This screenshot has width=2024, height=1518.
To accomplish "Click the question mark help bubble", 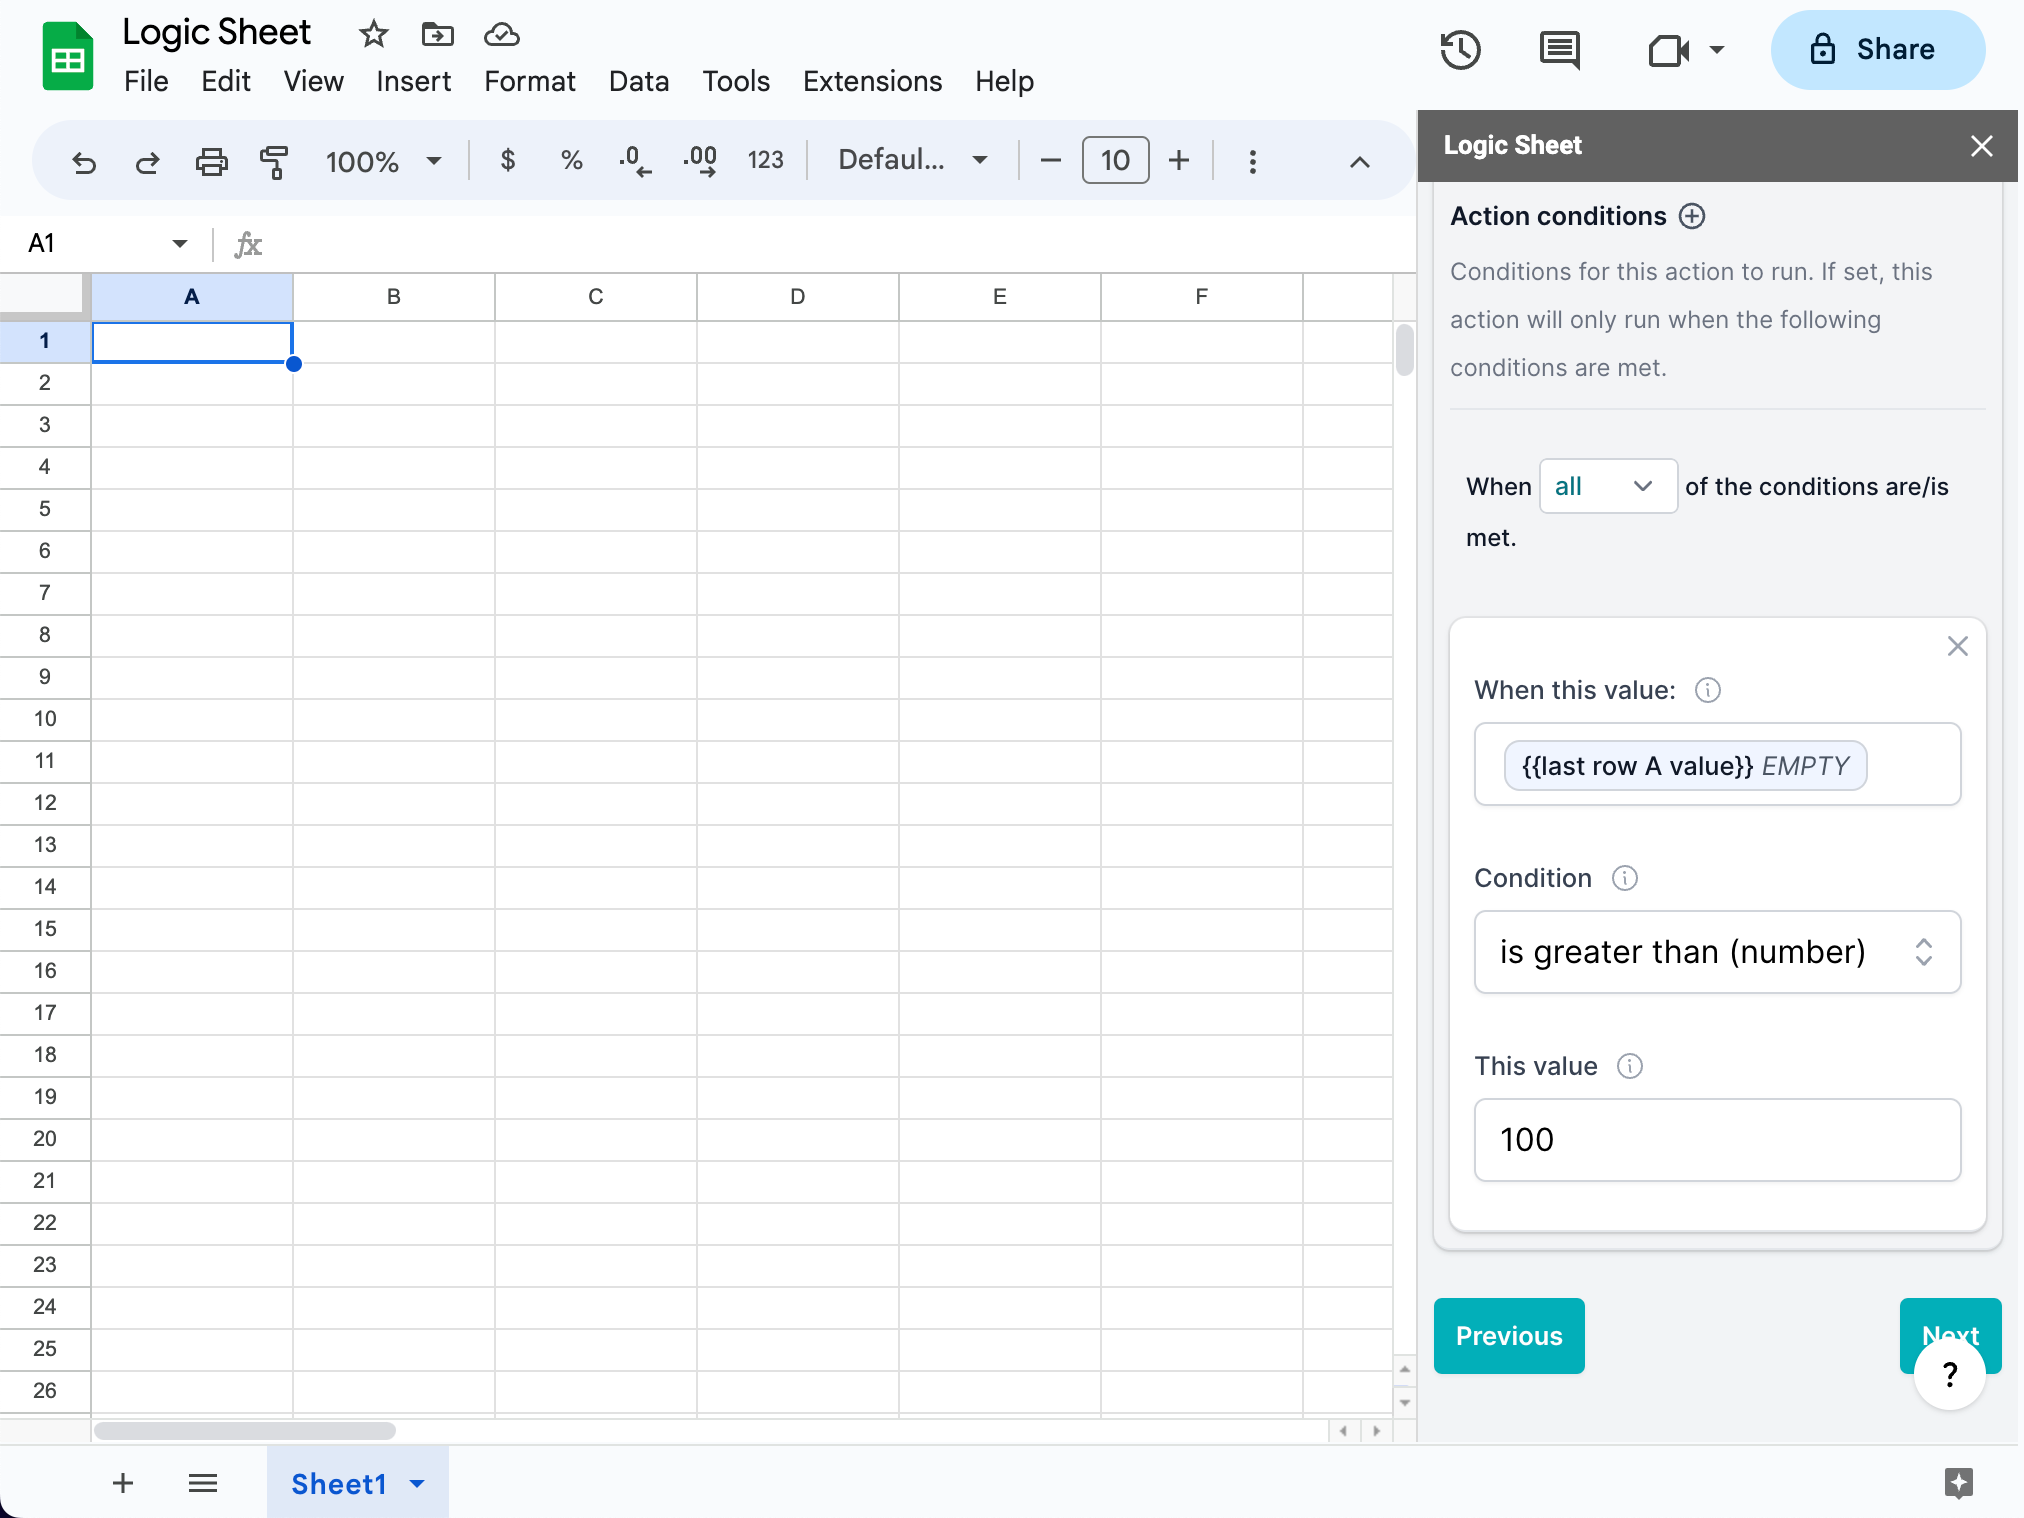I will (x=1950, y=1375).
